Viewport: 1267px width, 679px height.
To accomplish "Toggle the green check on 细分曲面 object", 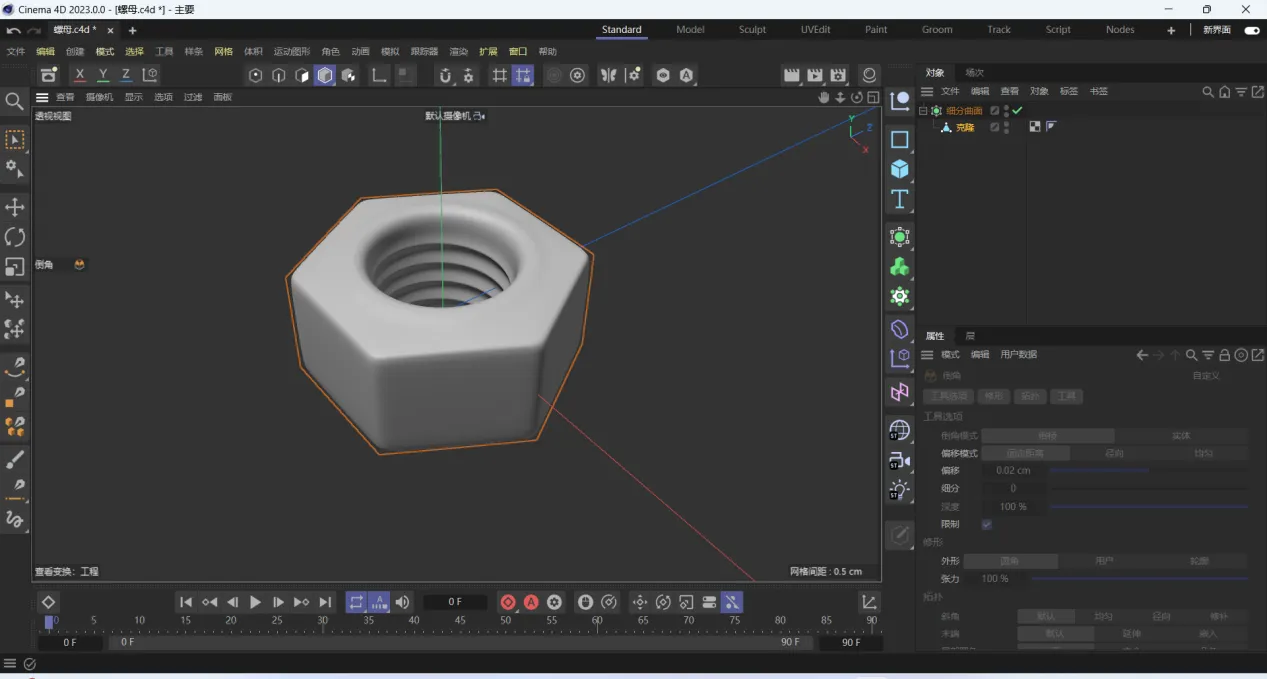I will coord(1018,111).
